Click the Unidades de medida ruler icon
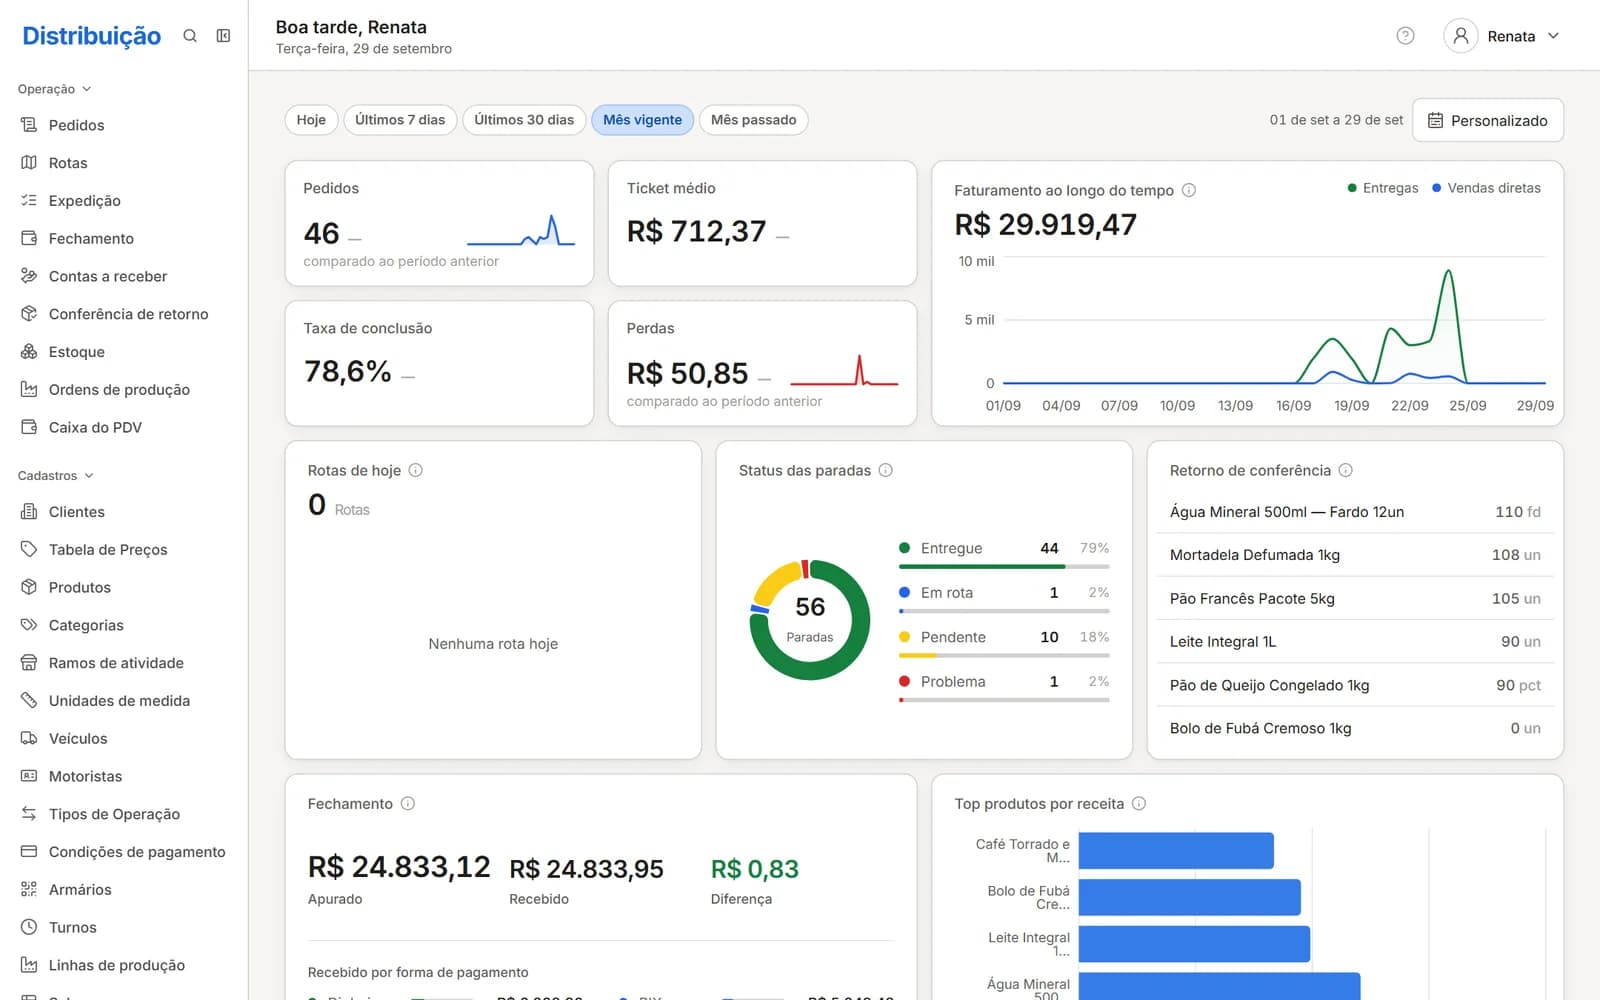The image size is (1600, 1000). point(29,701)
